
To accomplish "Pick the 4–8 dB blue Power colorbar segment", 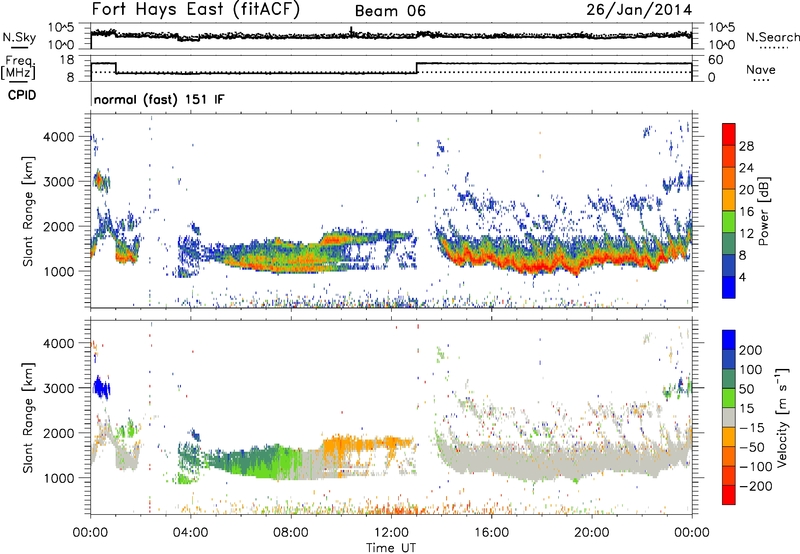I will point(729,265).
